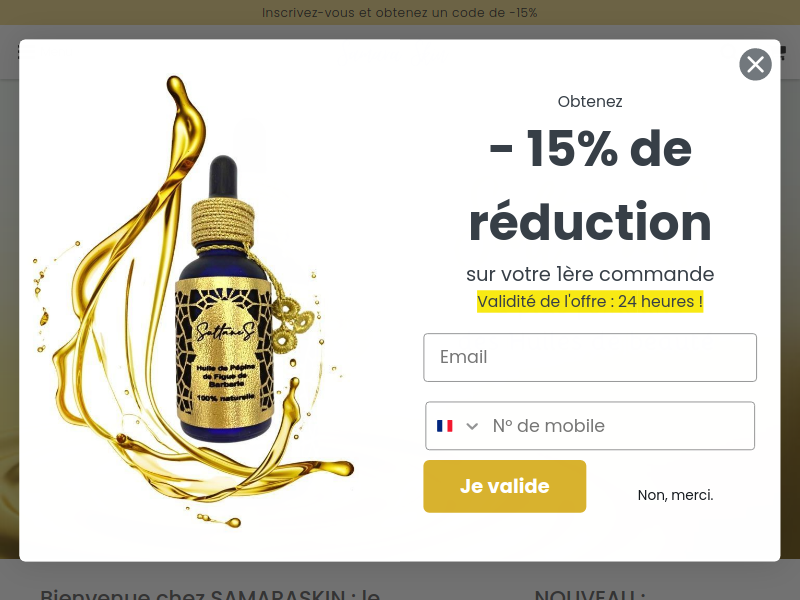Click the highlighted Validité de l'offre text
800x600 pixels.
click(590, 301)
